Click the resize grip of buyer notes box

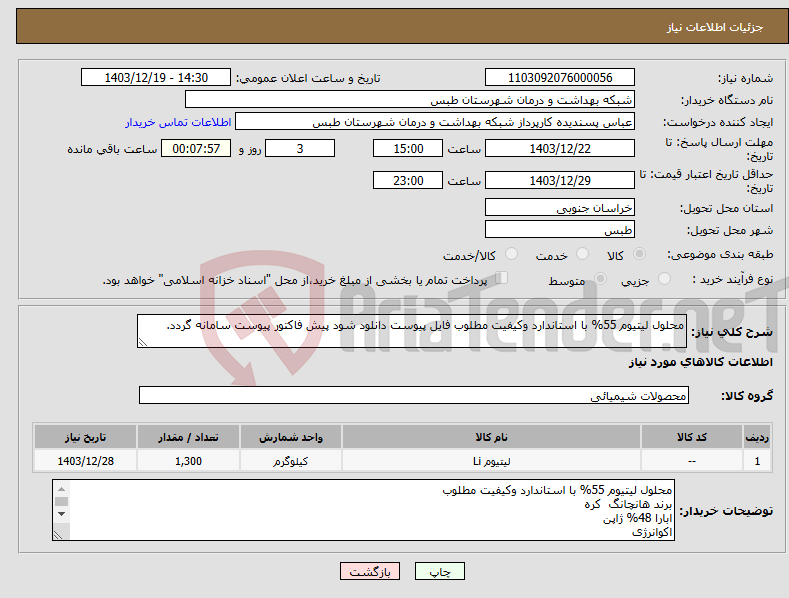coord(58,536)
